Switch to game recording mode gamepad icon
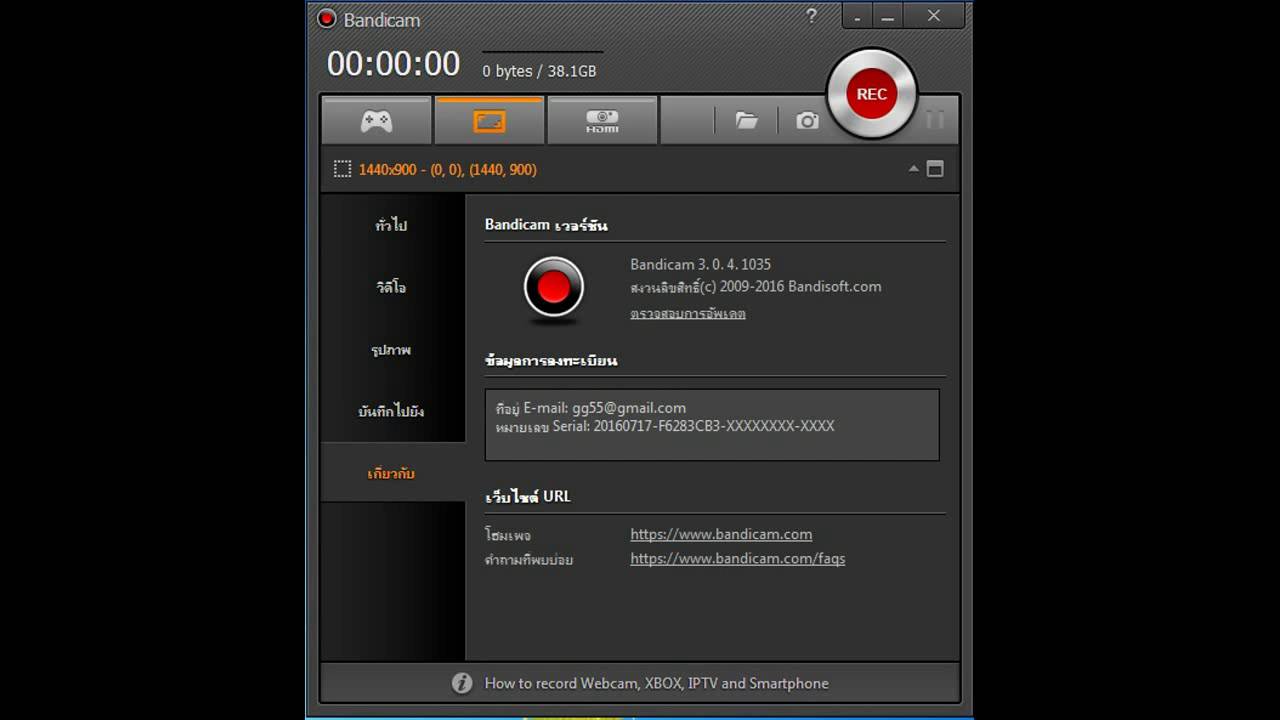 (376, 121)
